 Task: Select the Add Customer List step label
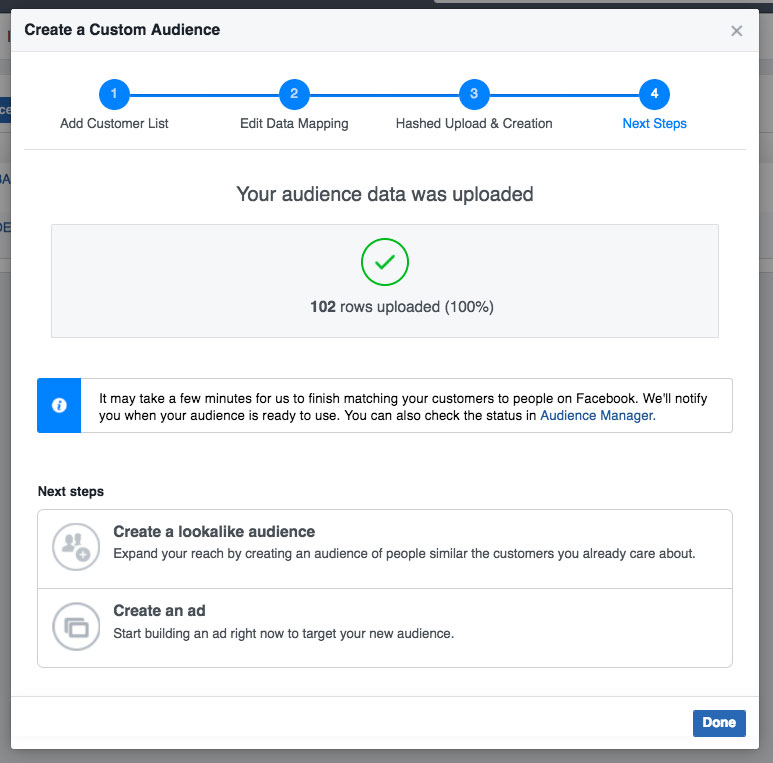tap(114, 123)
